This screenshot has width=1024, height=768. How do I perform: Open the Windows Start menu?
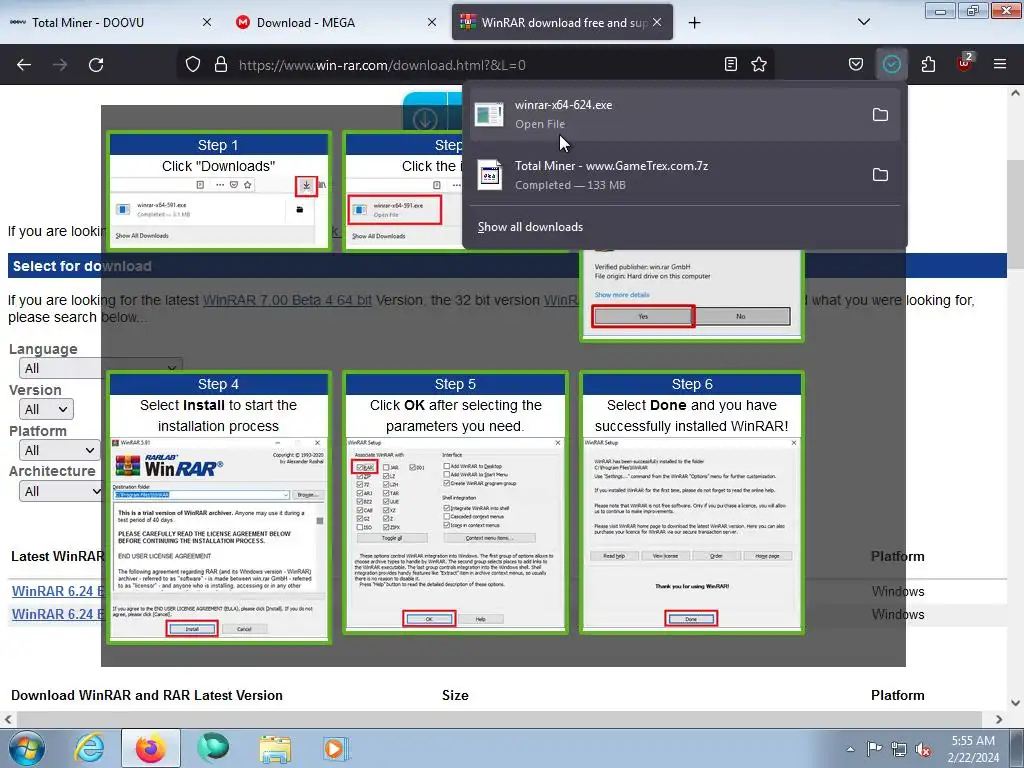coord(26,748)
